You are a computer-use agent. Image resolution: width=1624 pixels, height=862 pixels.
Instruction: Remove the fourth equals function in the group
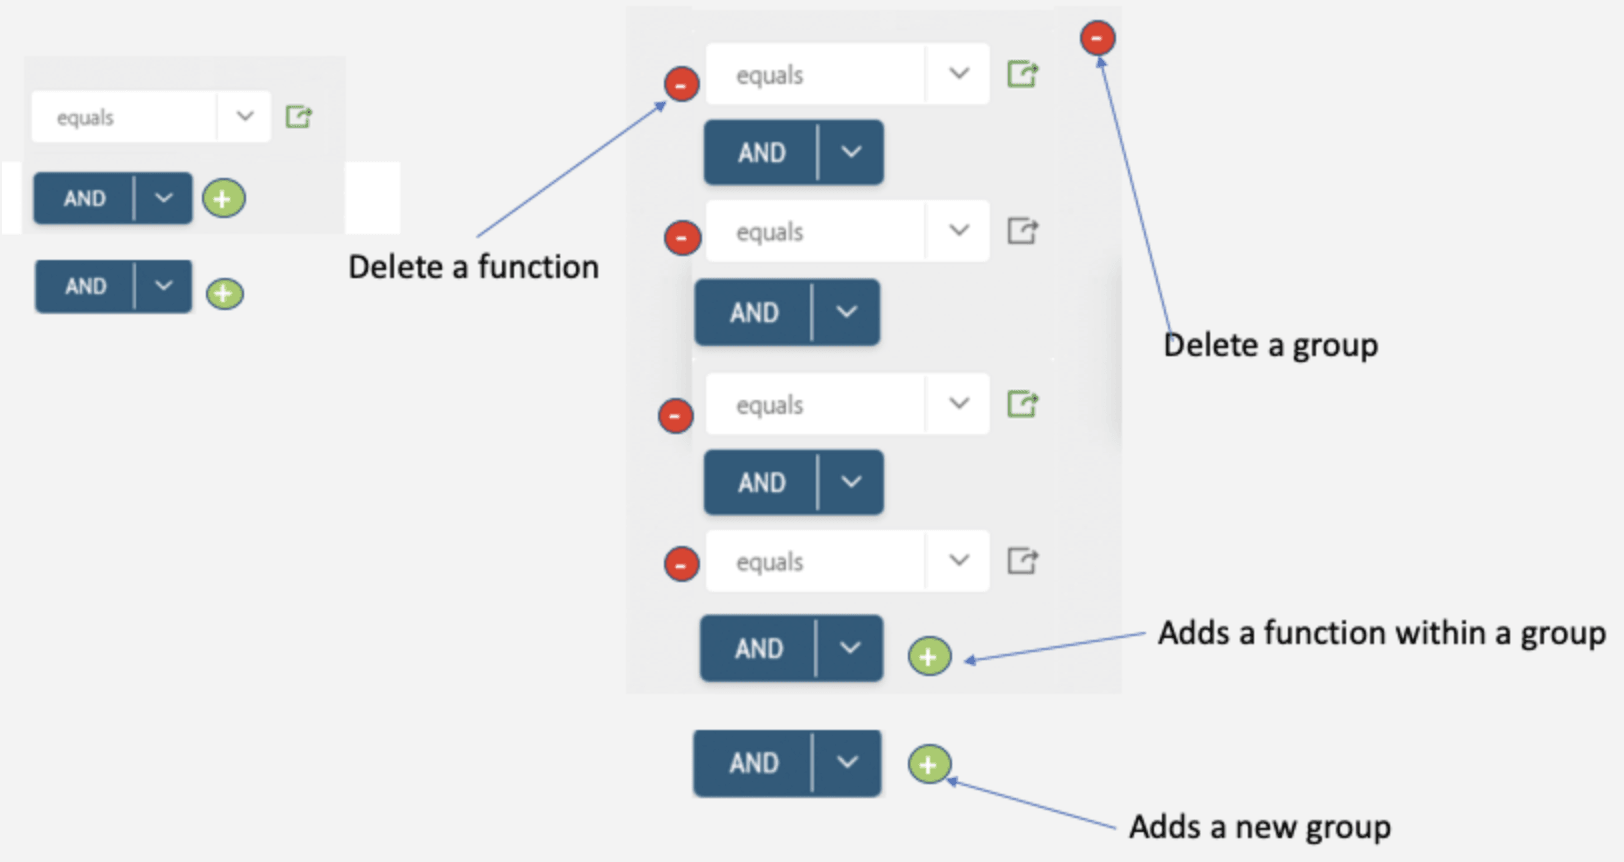[x=682, y=564]
